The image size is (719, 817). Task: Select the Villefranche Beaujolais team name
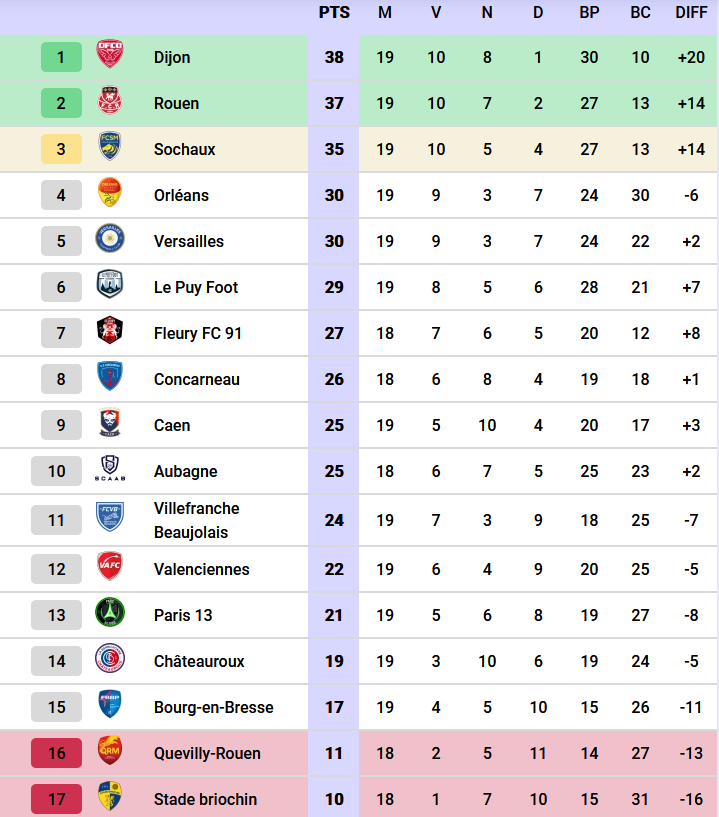tap(197, 520)
